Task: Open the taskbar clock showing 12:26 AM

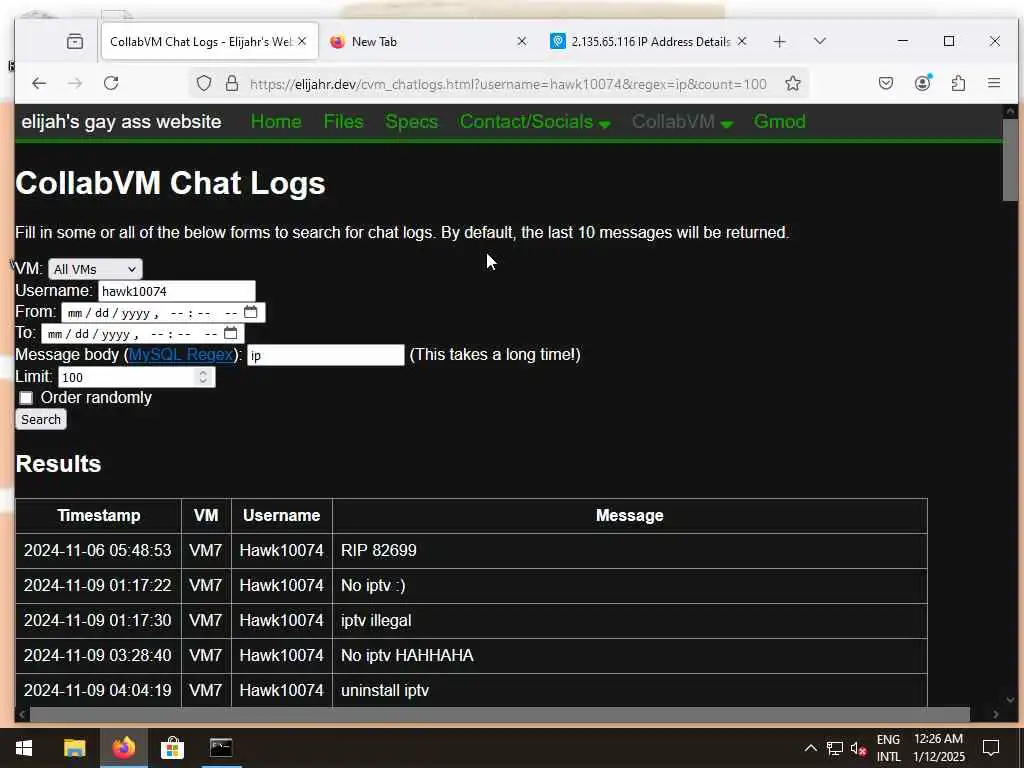Action: [x=938, y=748]
